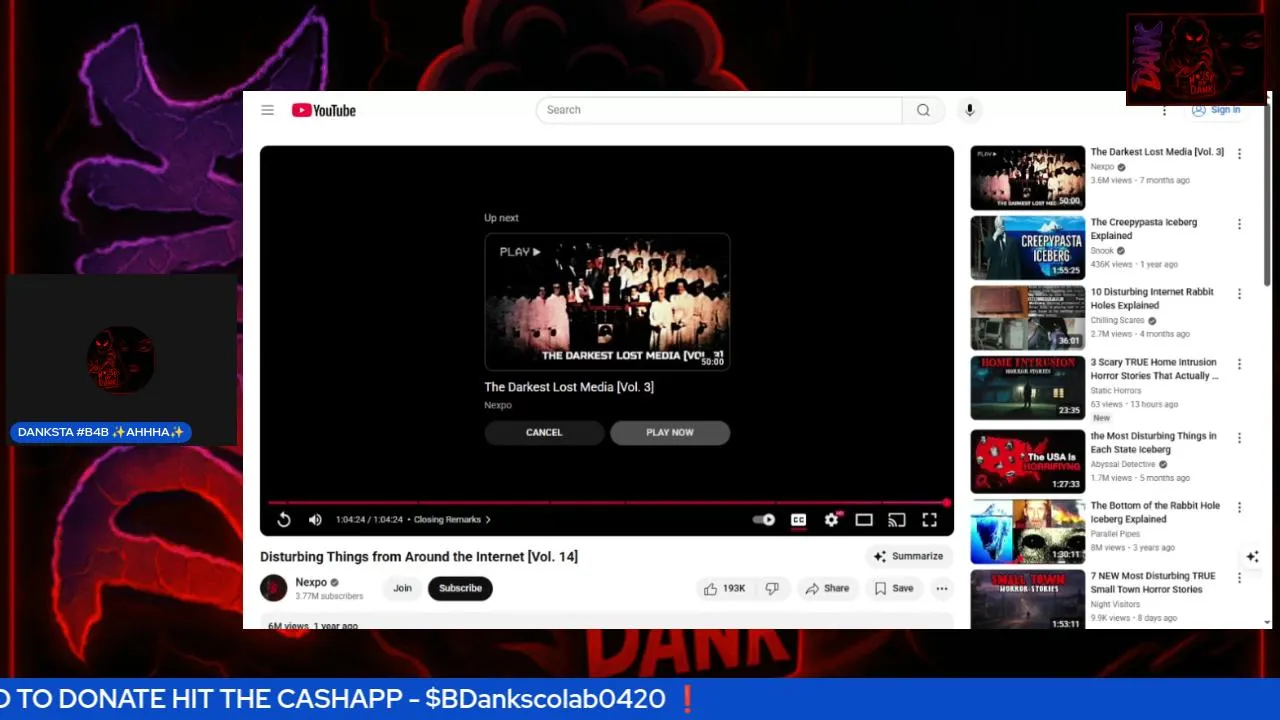This screenshot has height=720, width=1280.
Task: Click Join channel membership button
Action: pos(402,588)
